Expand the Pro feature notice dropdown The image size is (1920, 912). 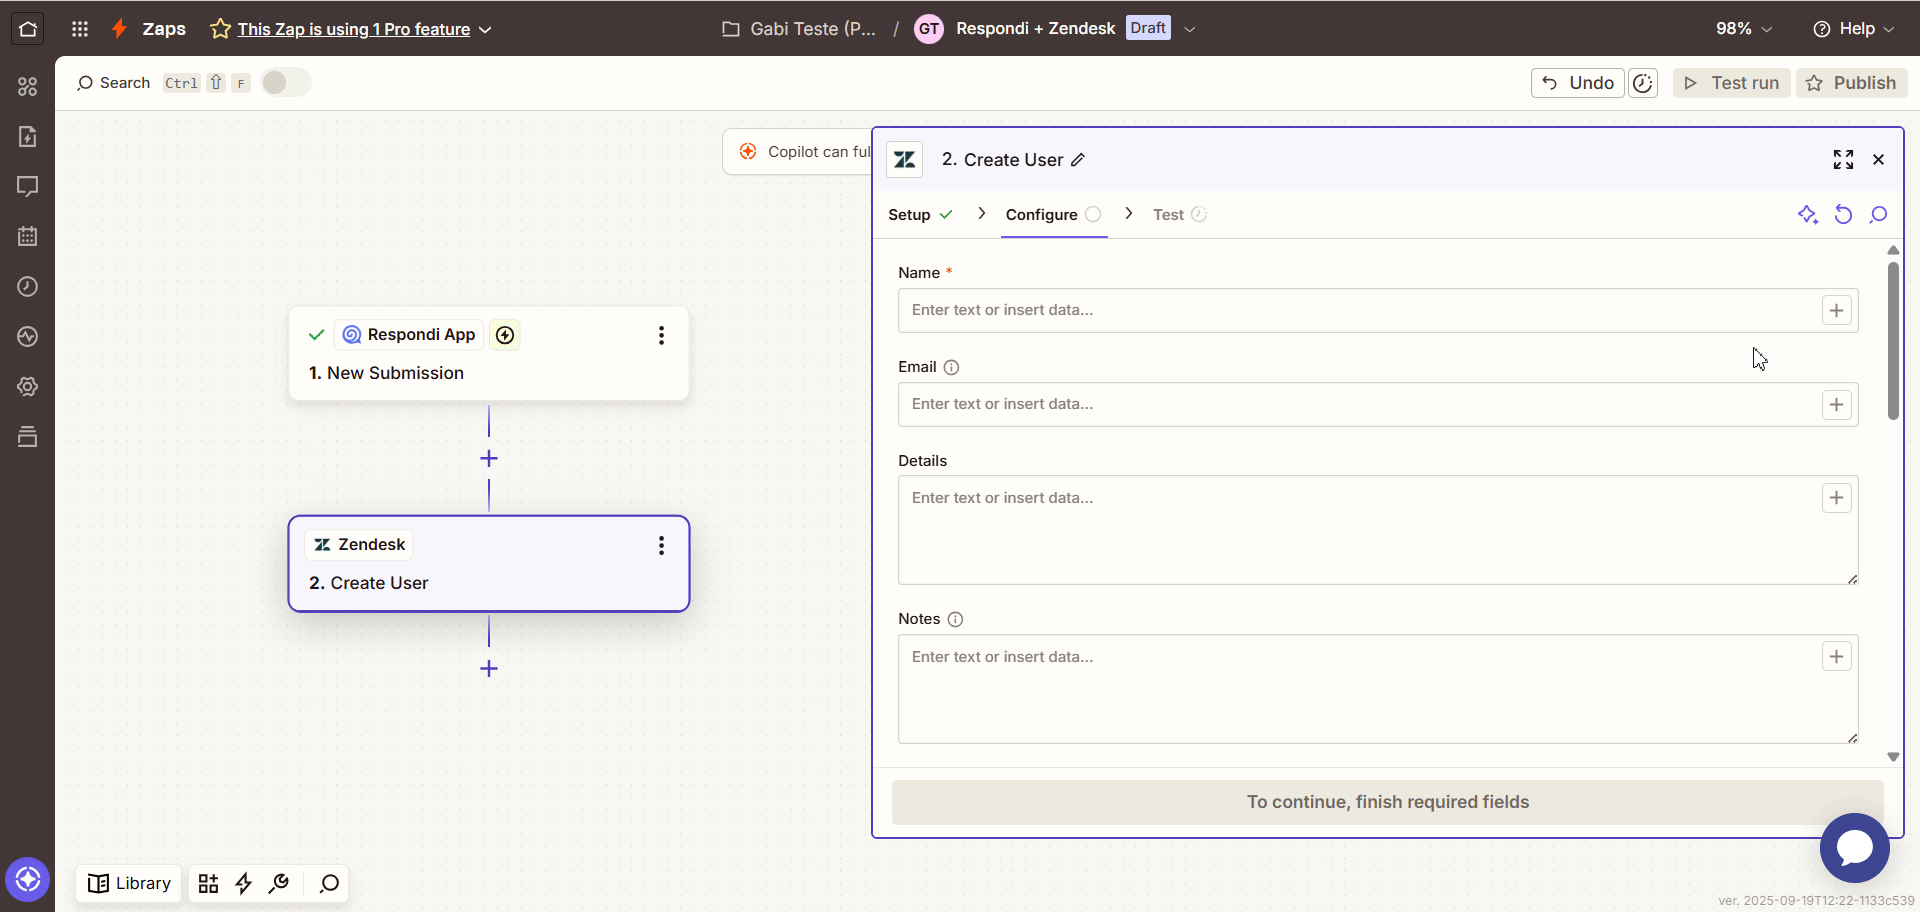(486, 30)
